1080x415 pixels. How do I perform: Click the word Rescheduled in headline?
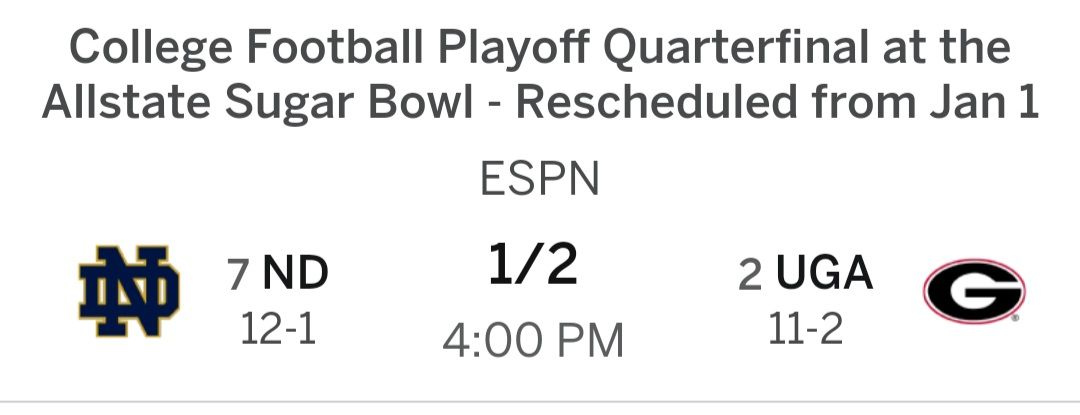click(x=656, y=103)
